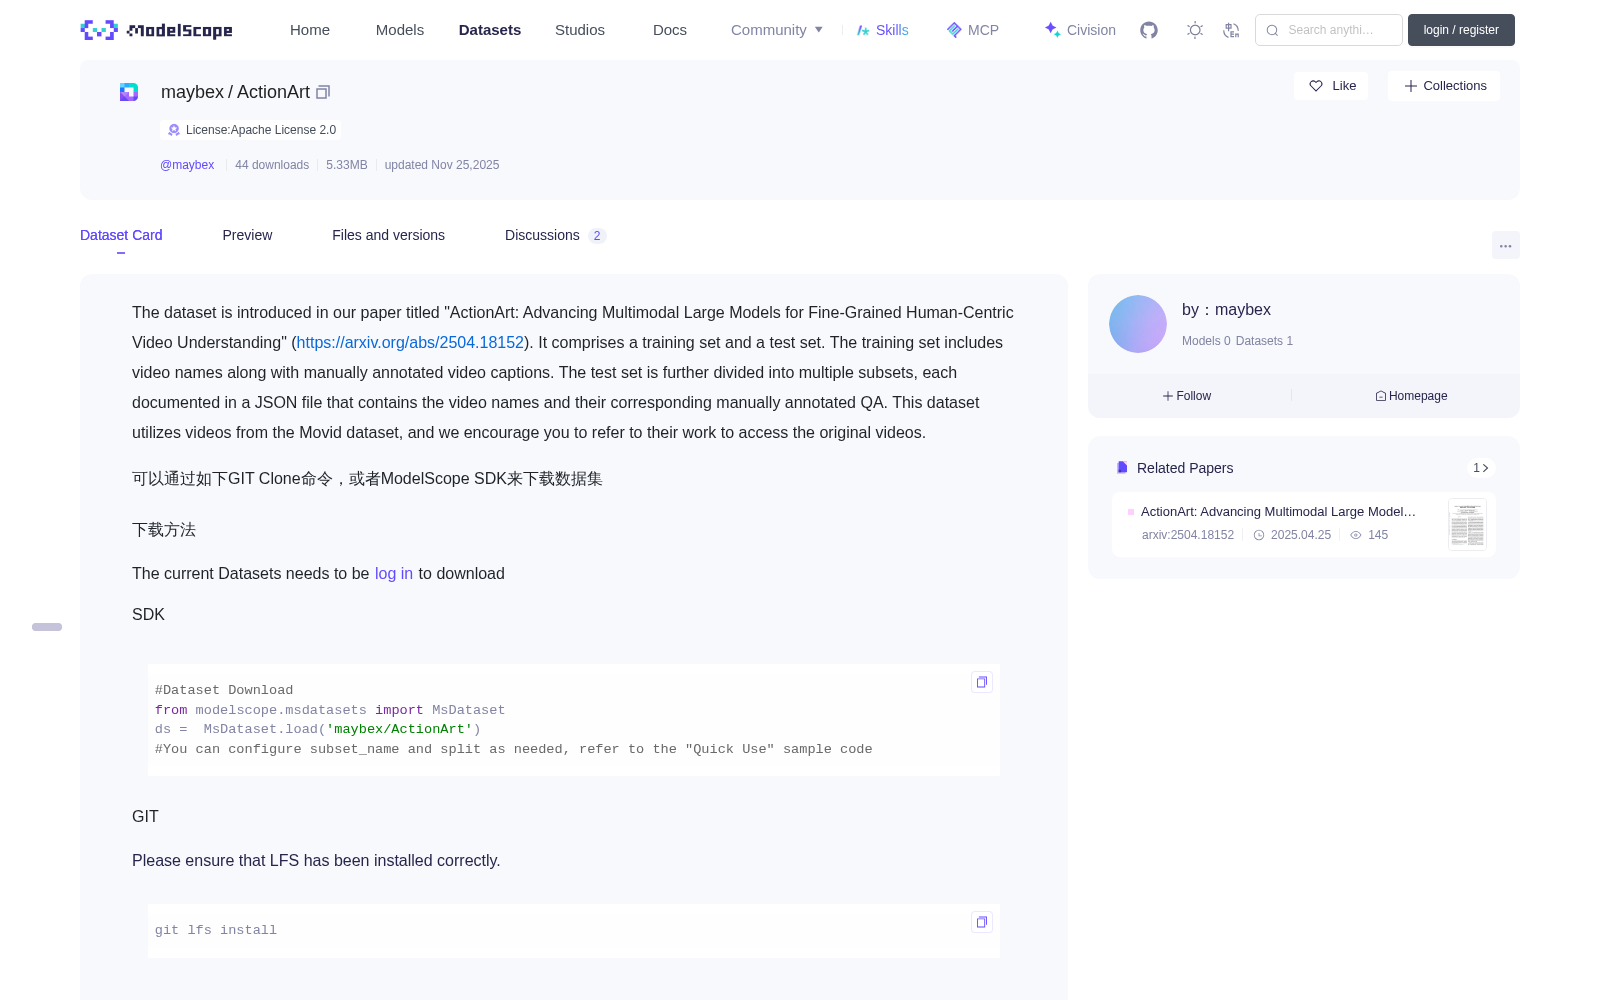
Task: Click the Follow plus icon
Action: [1168, 396]
